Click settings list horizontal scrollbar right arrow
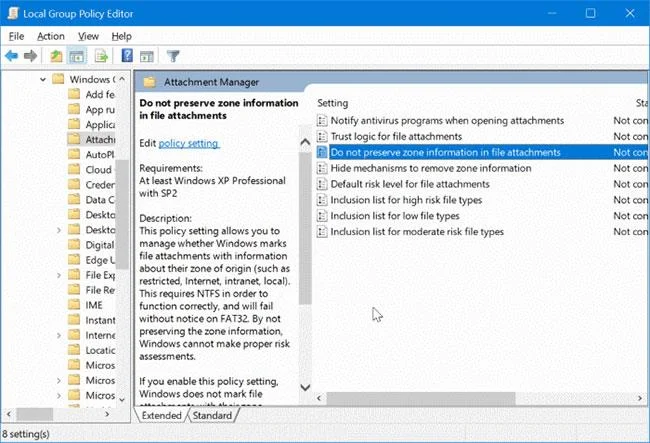 (x=640, y=398)
